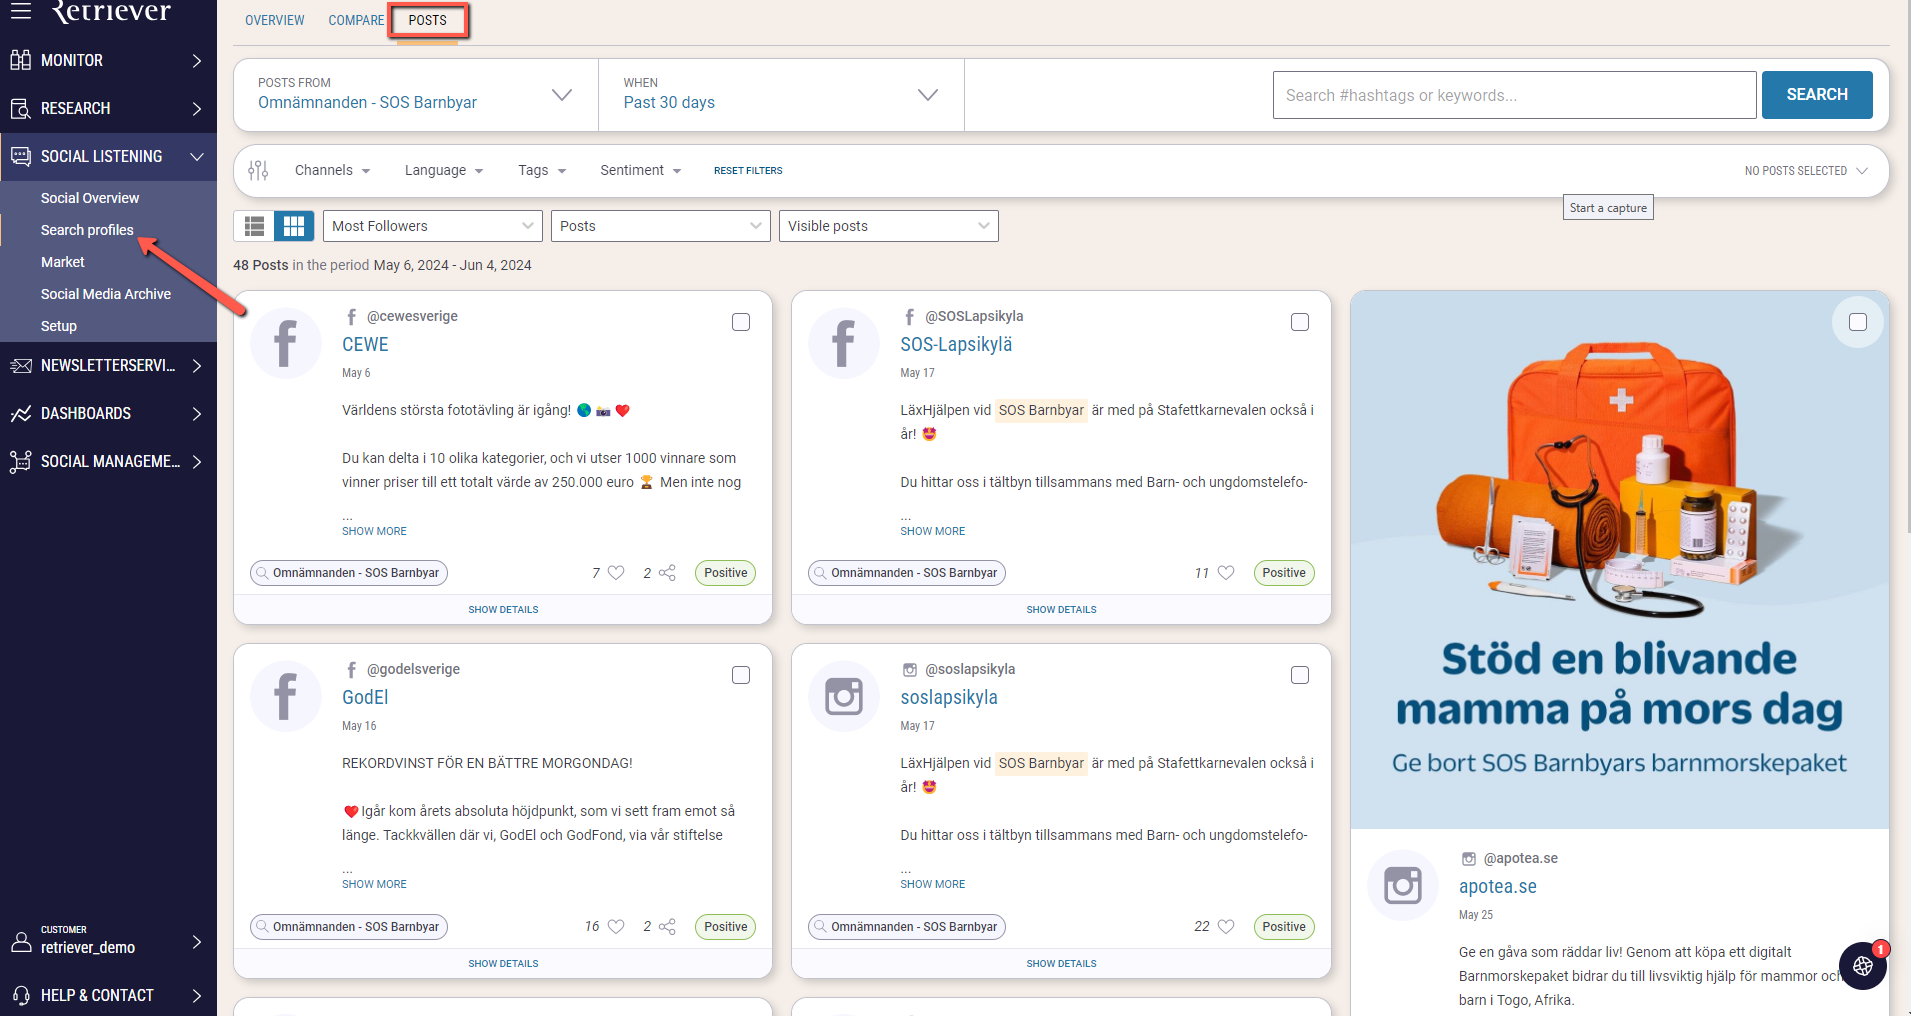Open the hamburger menu icon
1911x1016 pixels.
pos(21,11)
